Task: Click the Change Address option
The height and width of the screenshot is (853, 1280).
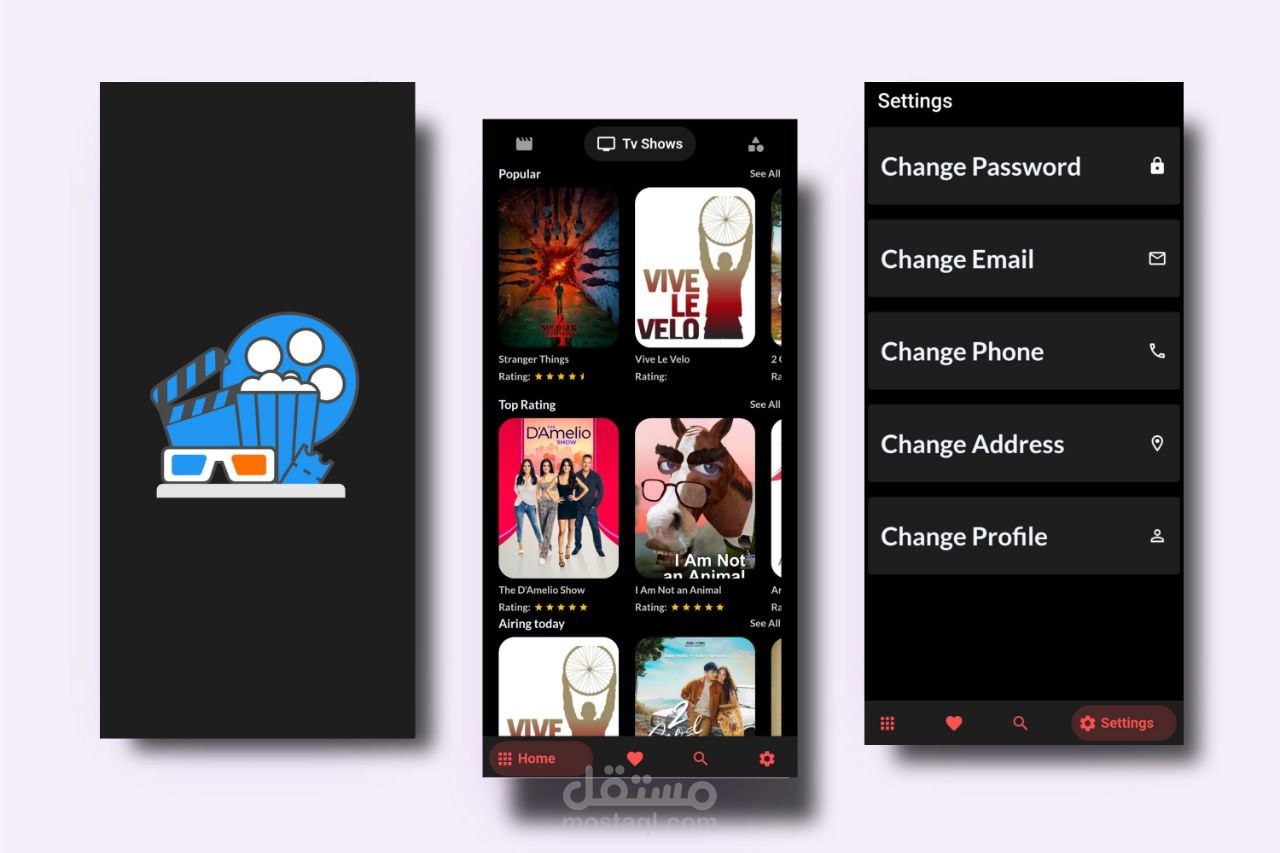Action: coord(1024,443)
